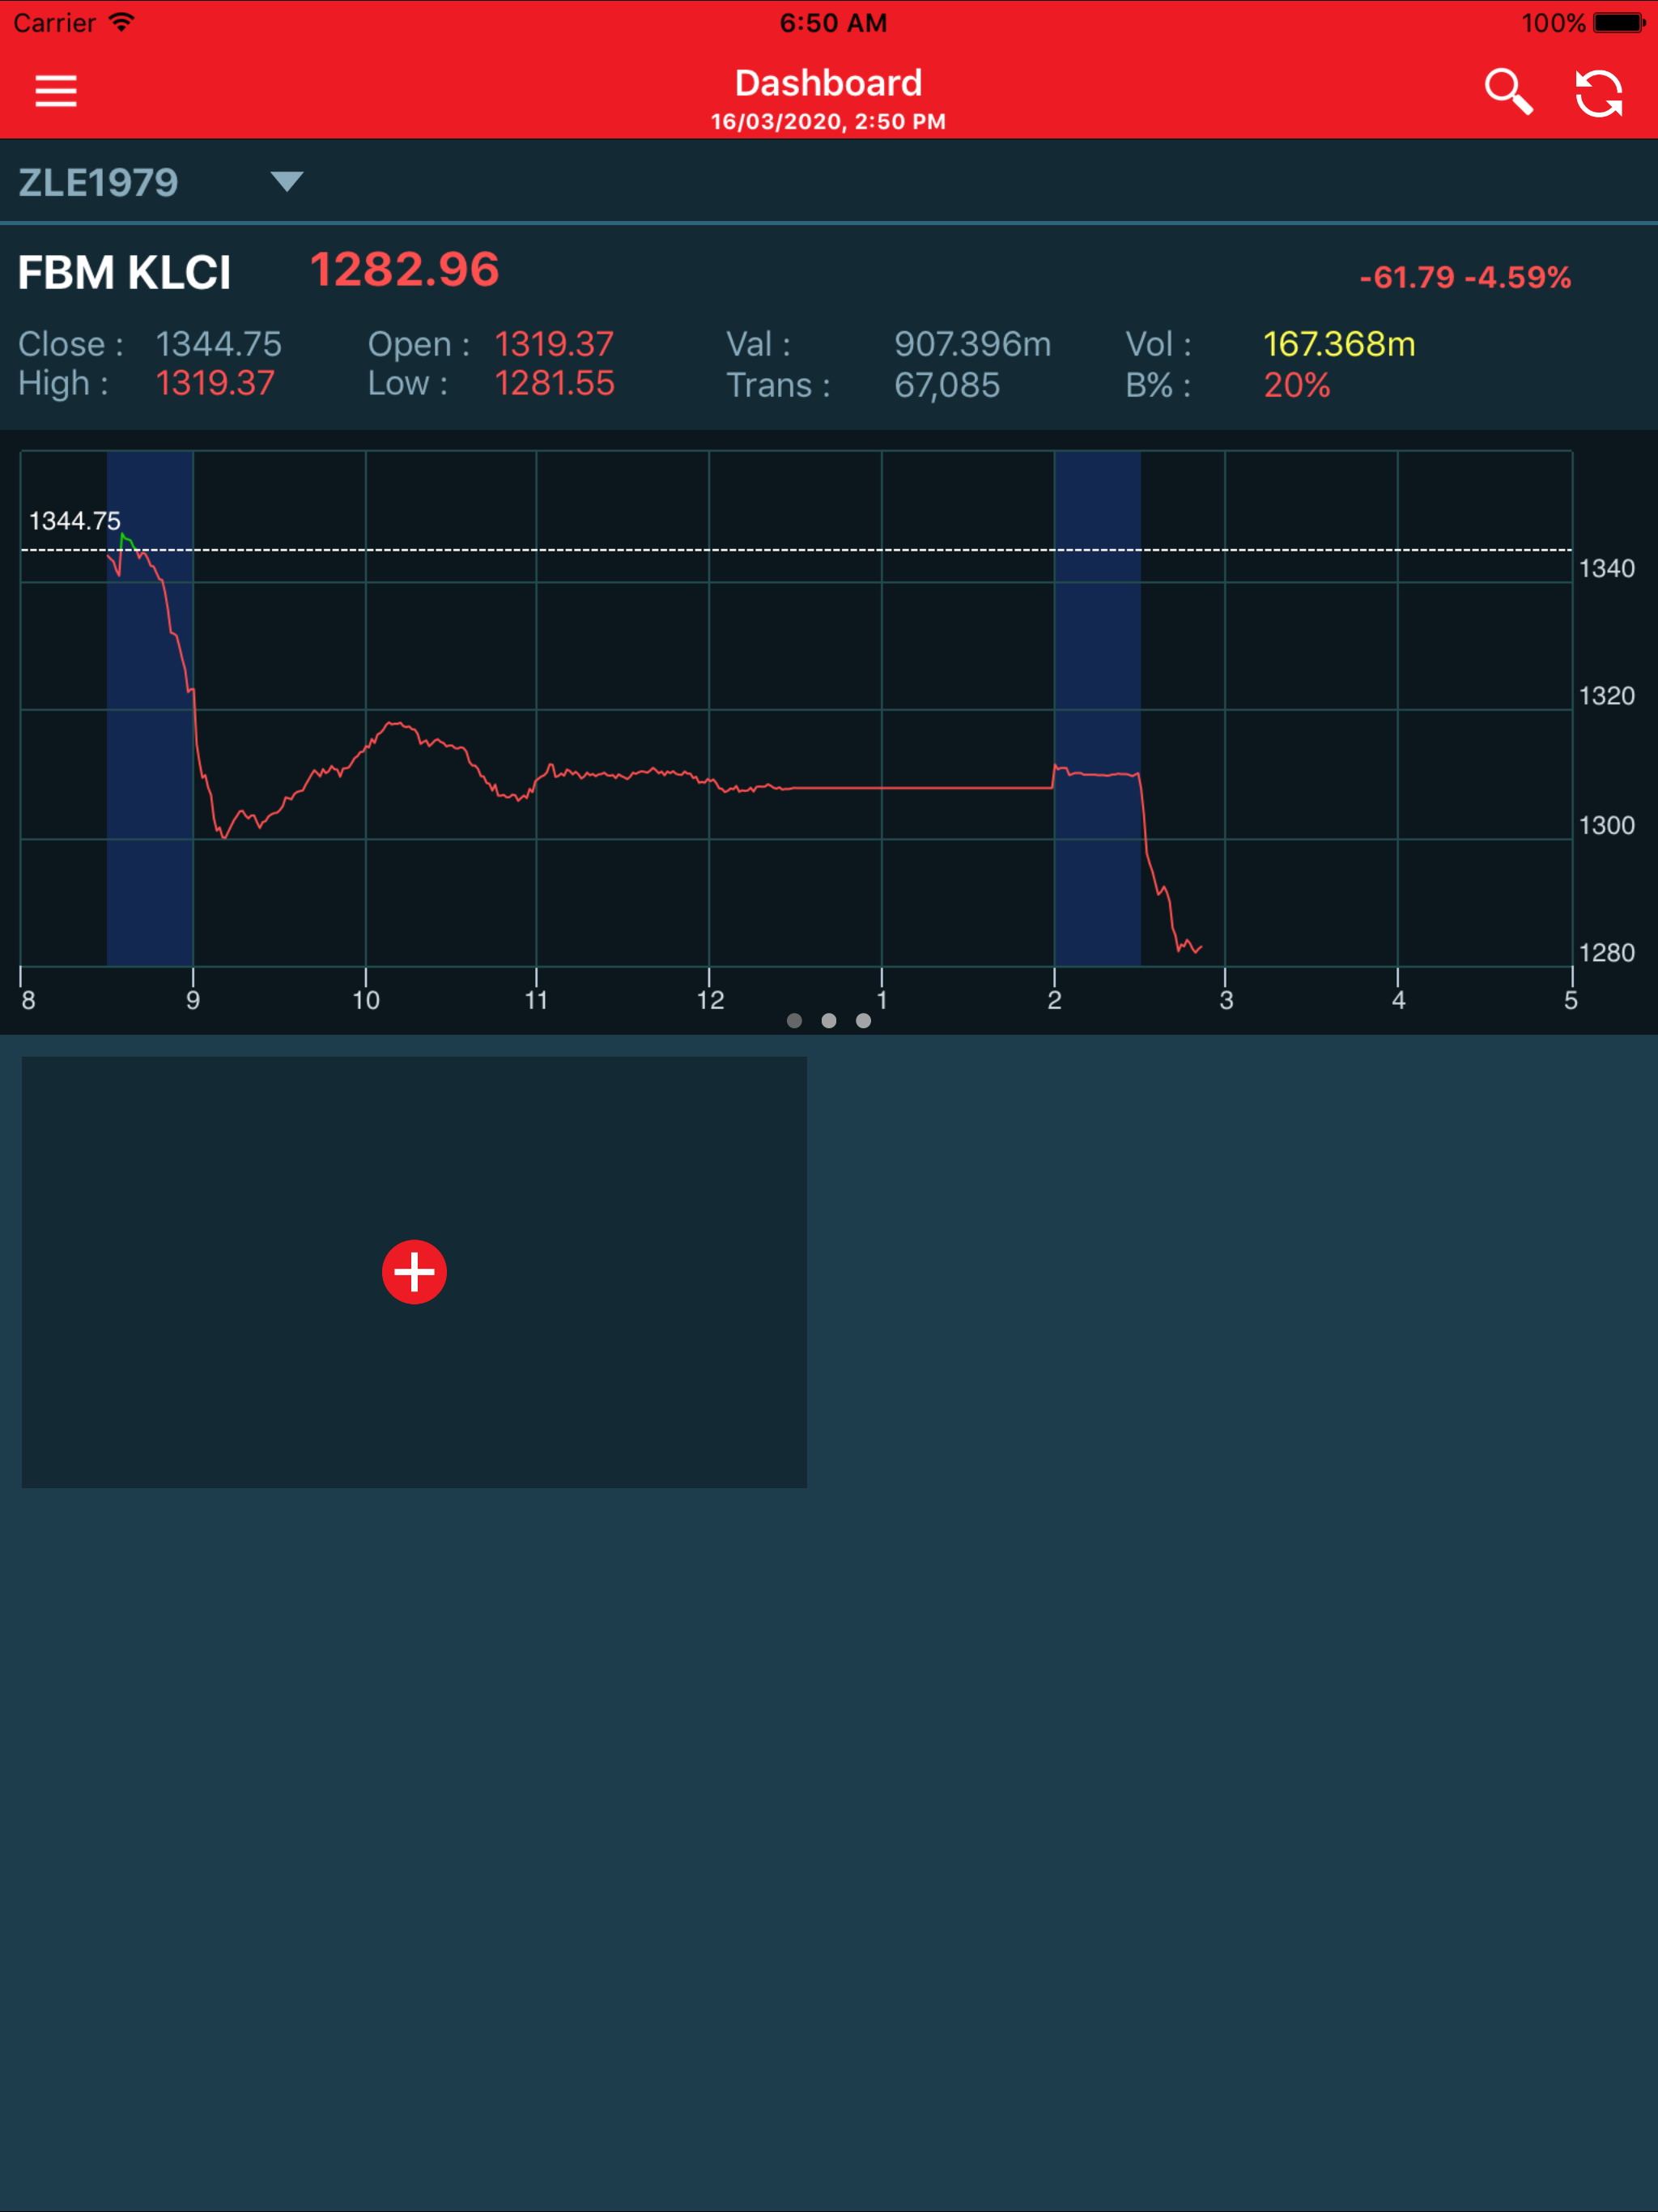
Task: Tap the Dashboard title
Action: click(x=828, y=83)
